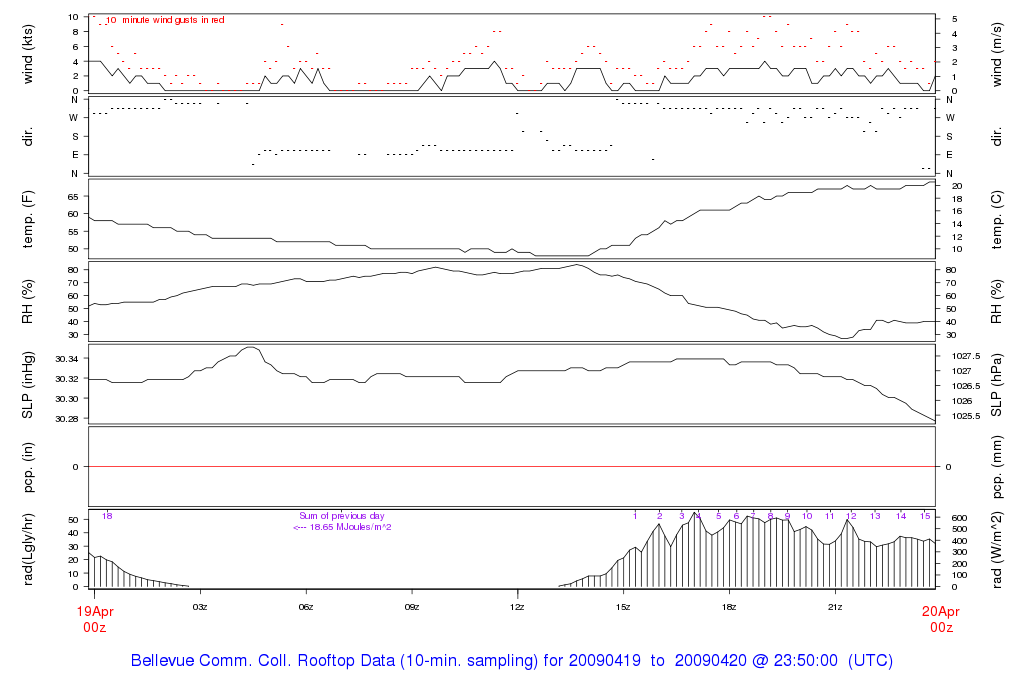The width and height of the screenshot is (1024, 700).
Task: Click the '30.30' pressure tick label
Action: (x=67, y=399)
